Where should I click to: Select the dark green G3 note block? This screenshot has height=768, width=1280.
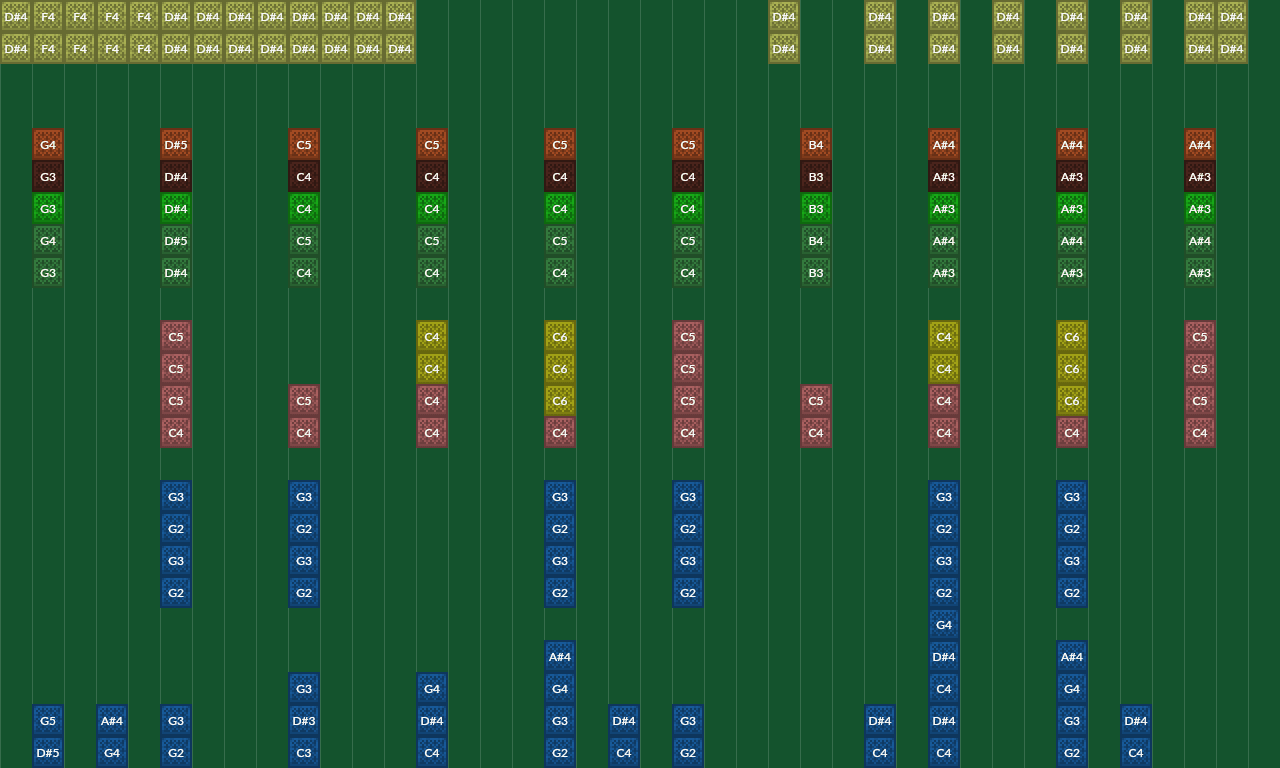coord(48,273)
